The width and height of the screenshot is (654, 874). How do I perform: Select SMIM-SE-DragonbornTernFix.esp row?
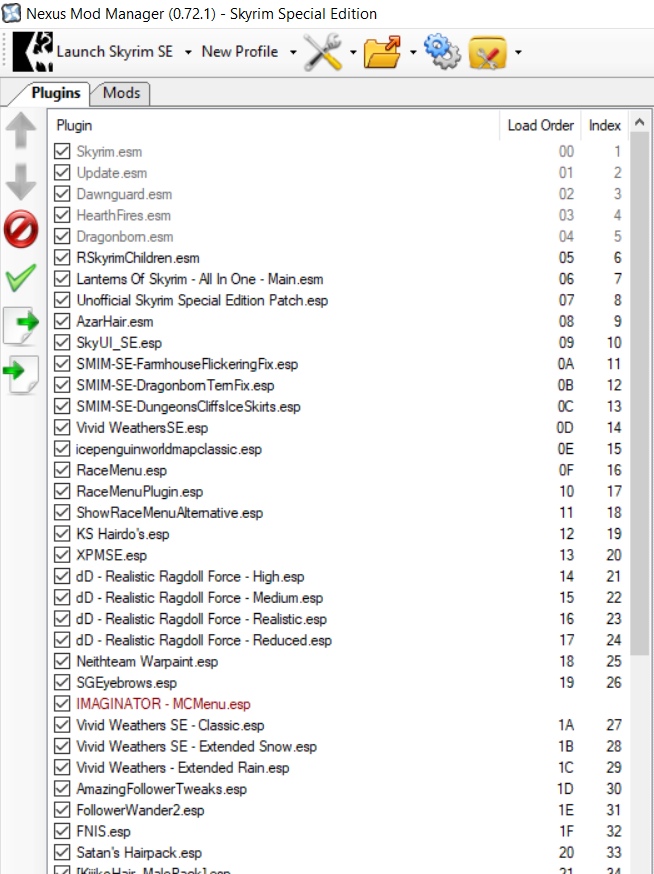pos(338,385)
